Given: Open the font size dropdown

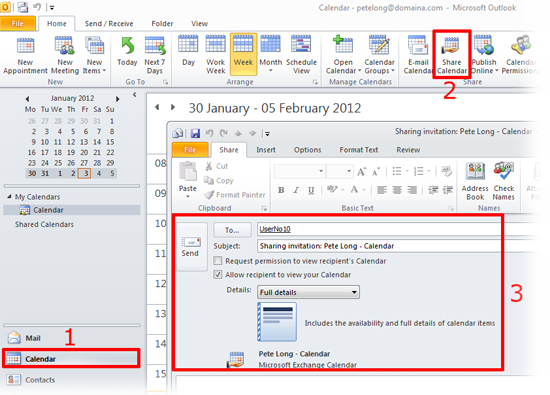Looking at the screenshot, I should point(349,171).
